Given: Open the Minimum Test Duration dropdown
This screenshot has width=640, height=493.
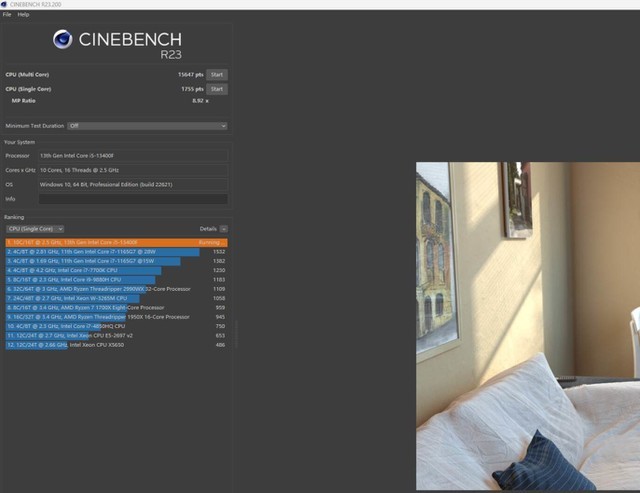Looking at the screenshot, I should (147, 126).
